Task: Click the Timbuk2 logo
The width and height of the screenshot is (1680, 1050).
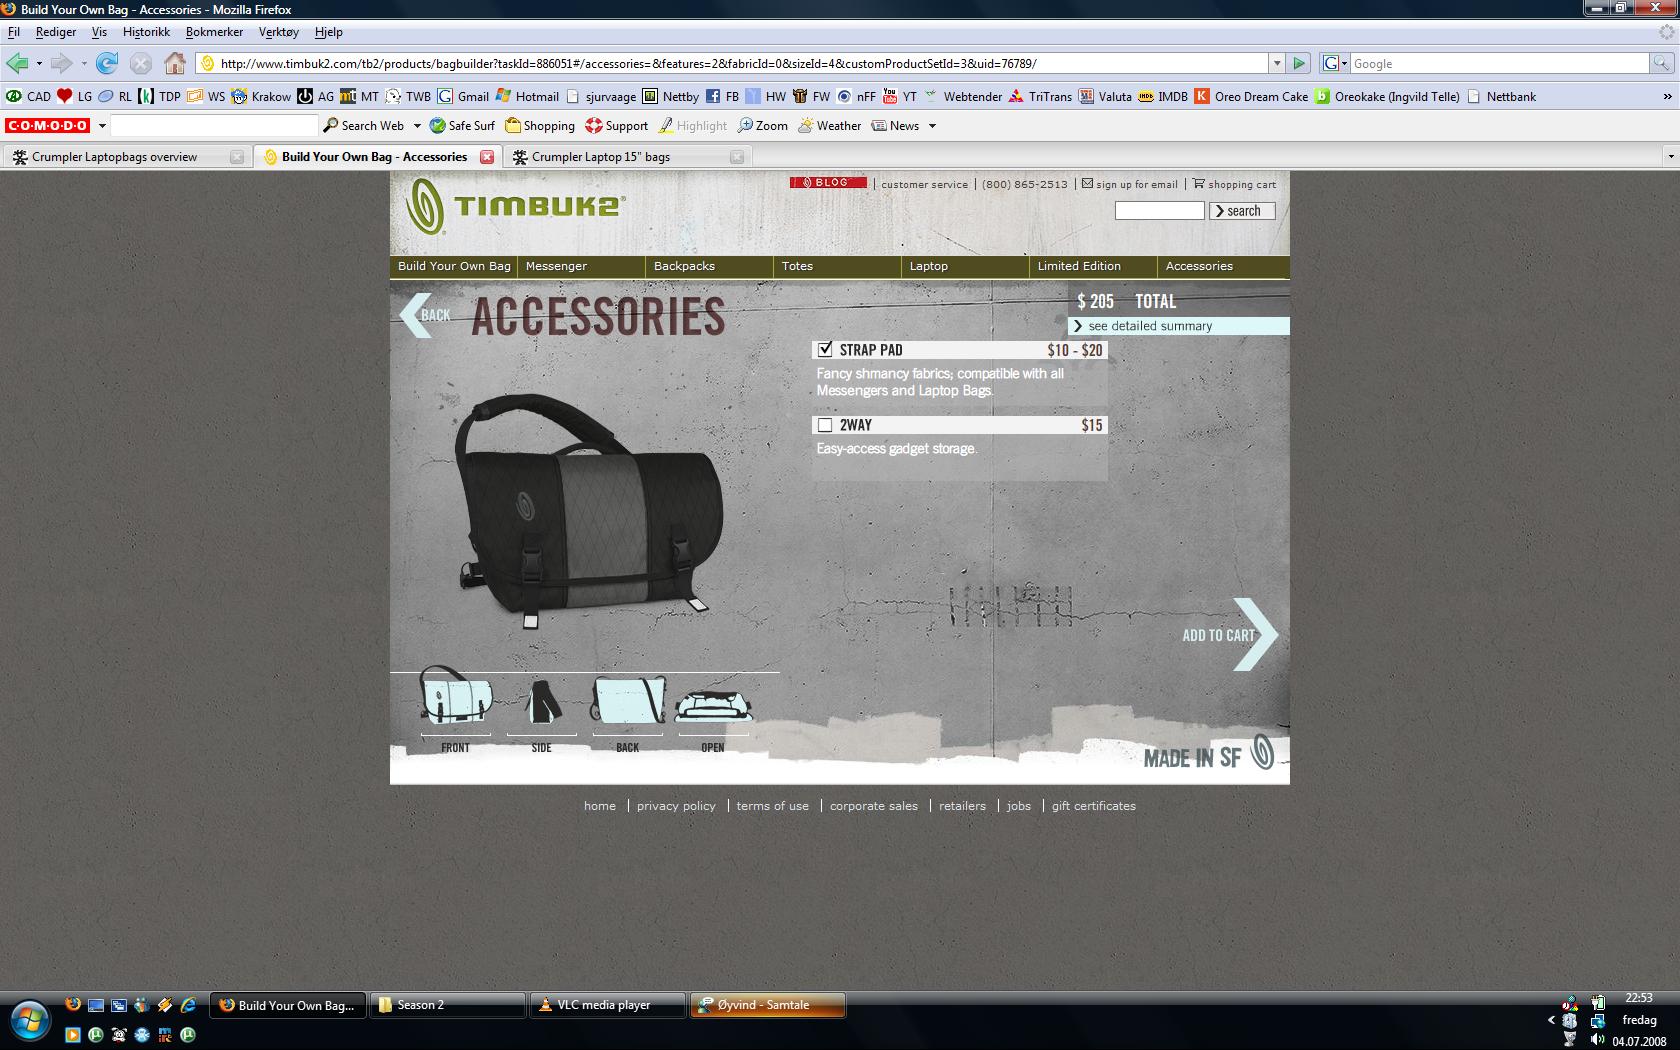Action: (514, 206)
